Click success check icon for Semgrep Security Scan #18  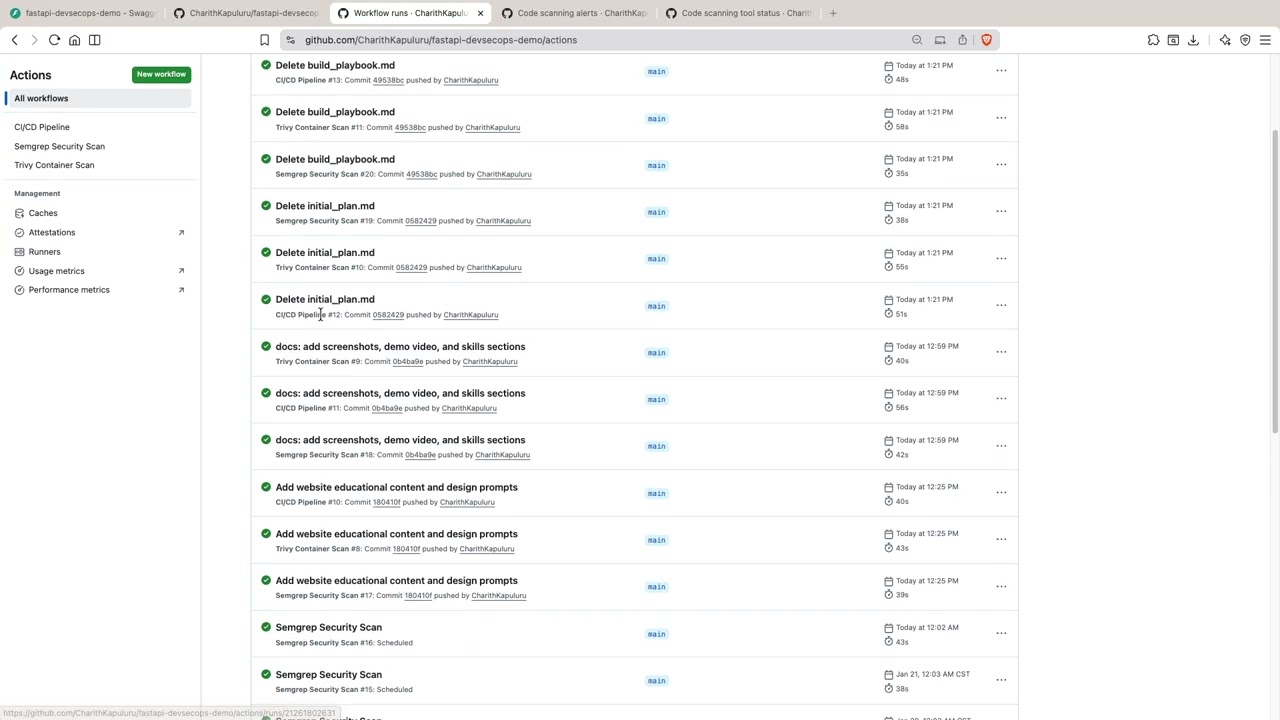pyautogui.click(x=266, y=440)
